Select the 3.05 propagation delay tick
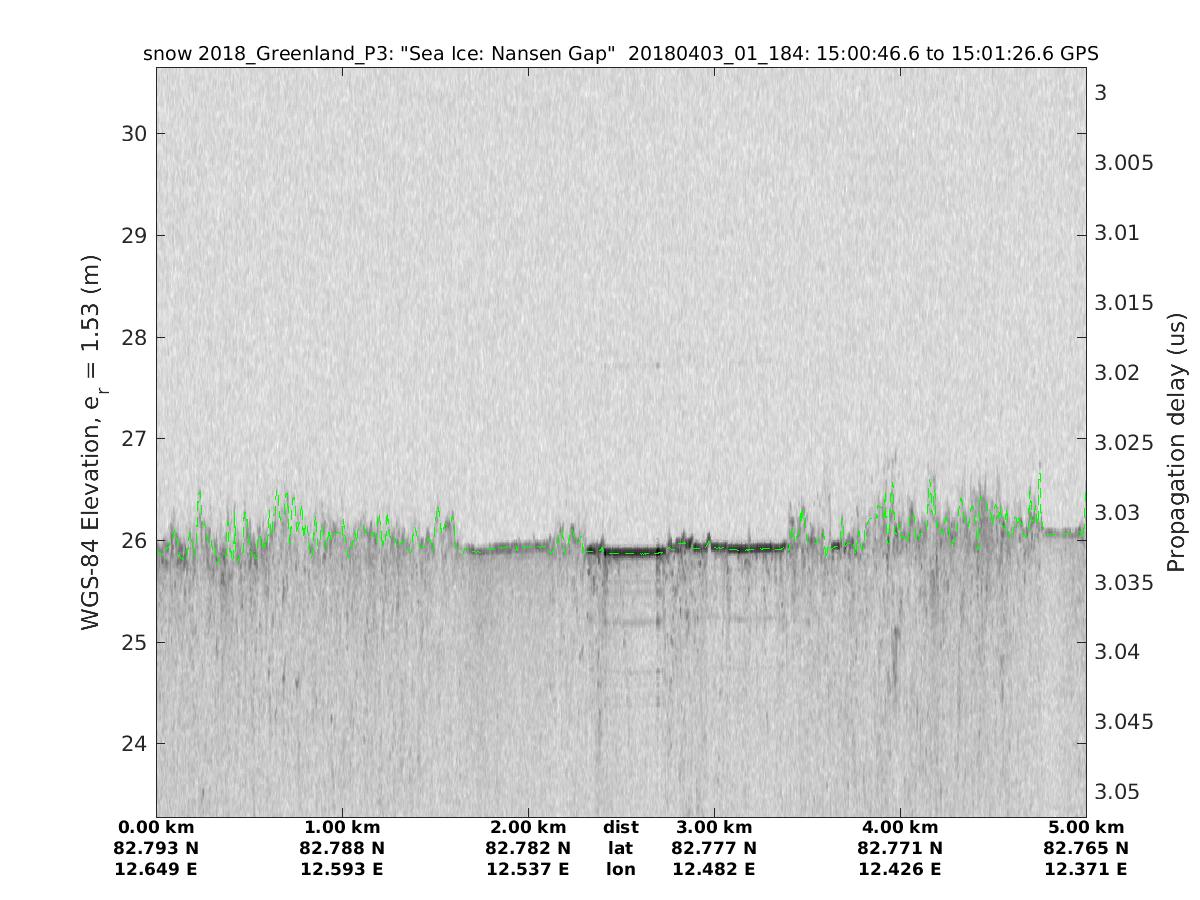The width and height of the screenshot is (1200, 900). [x=1118, y=791]
